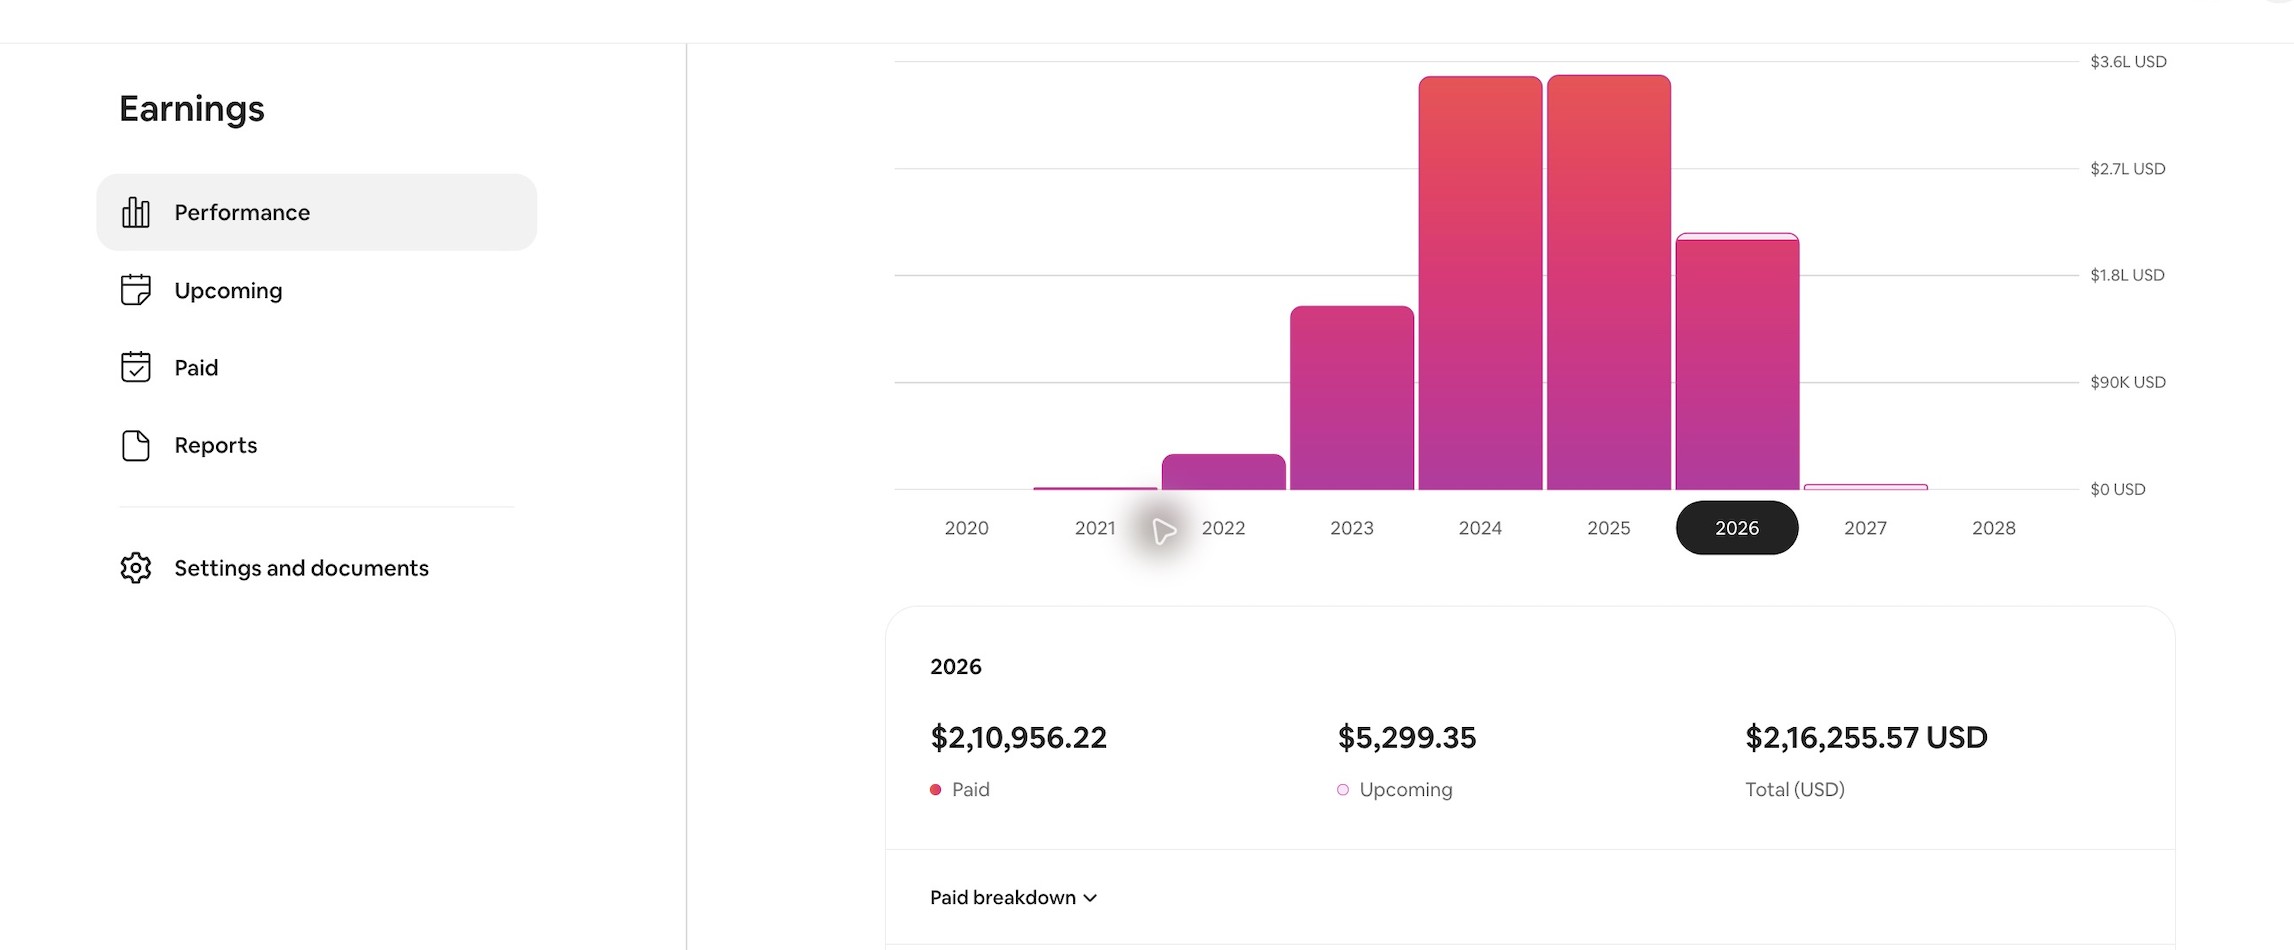
Task: Click the selected 2026 year pill
Action: [x=1737, y=528]
